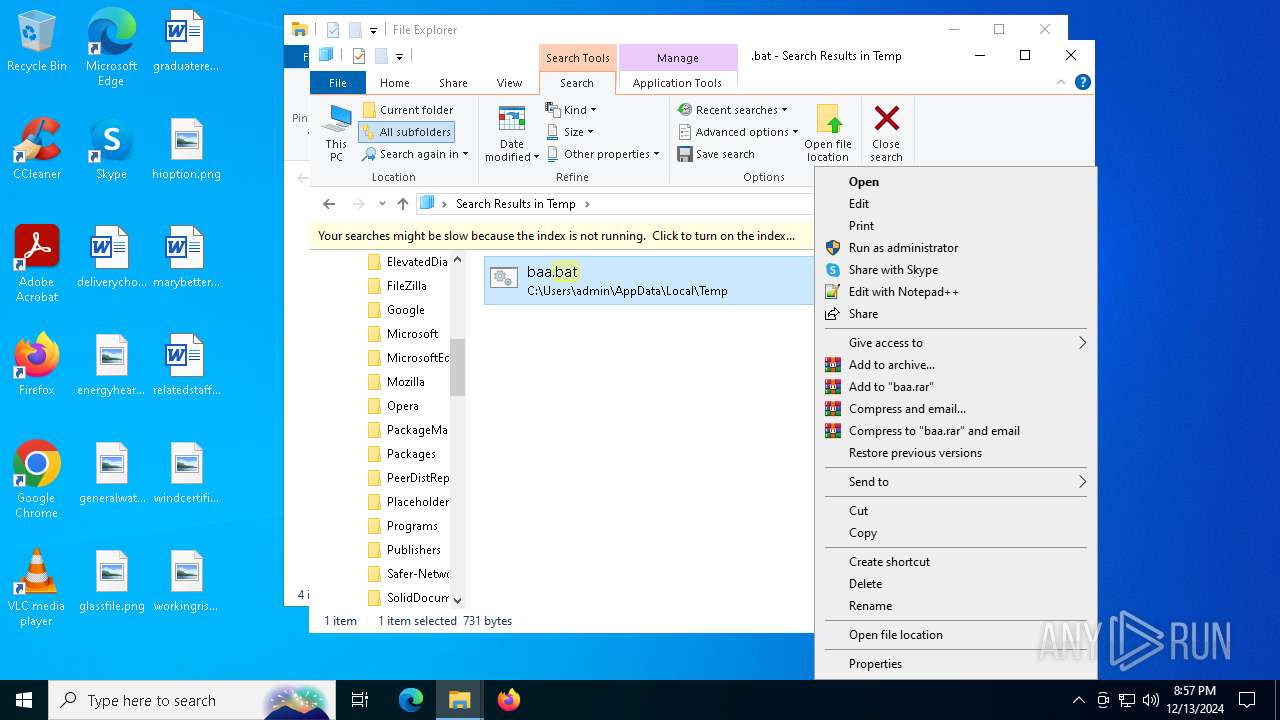This screenshot has width=1280, height=720.
Task: Select FileZilla folder in tree
Action: [406, 286]
